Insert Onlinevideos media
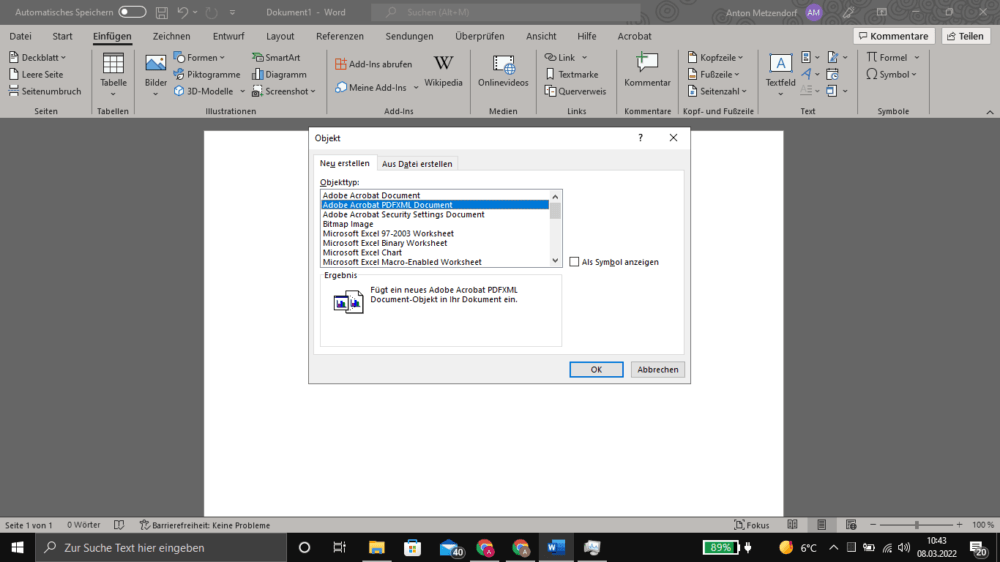 [x=503, y=71]
